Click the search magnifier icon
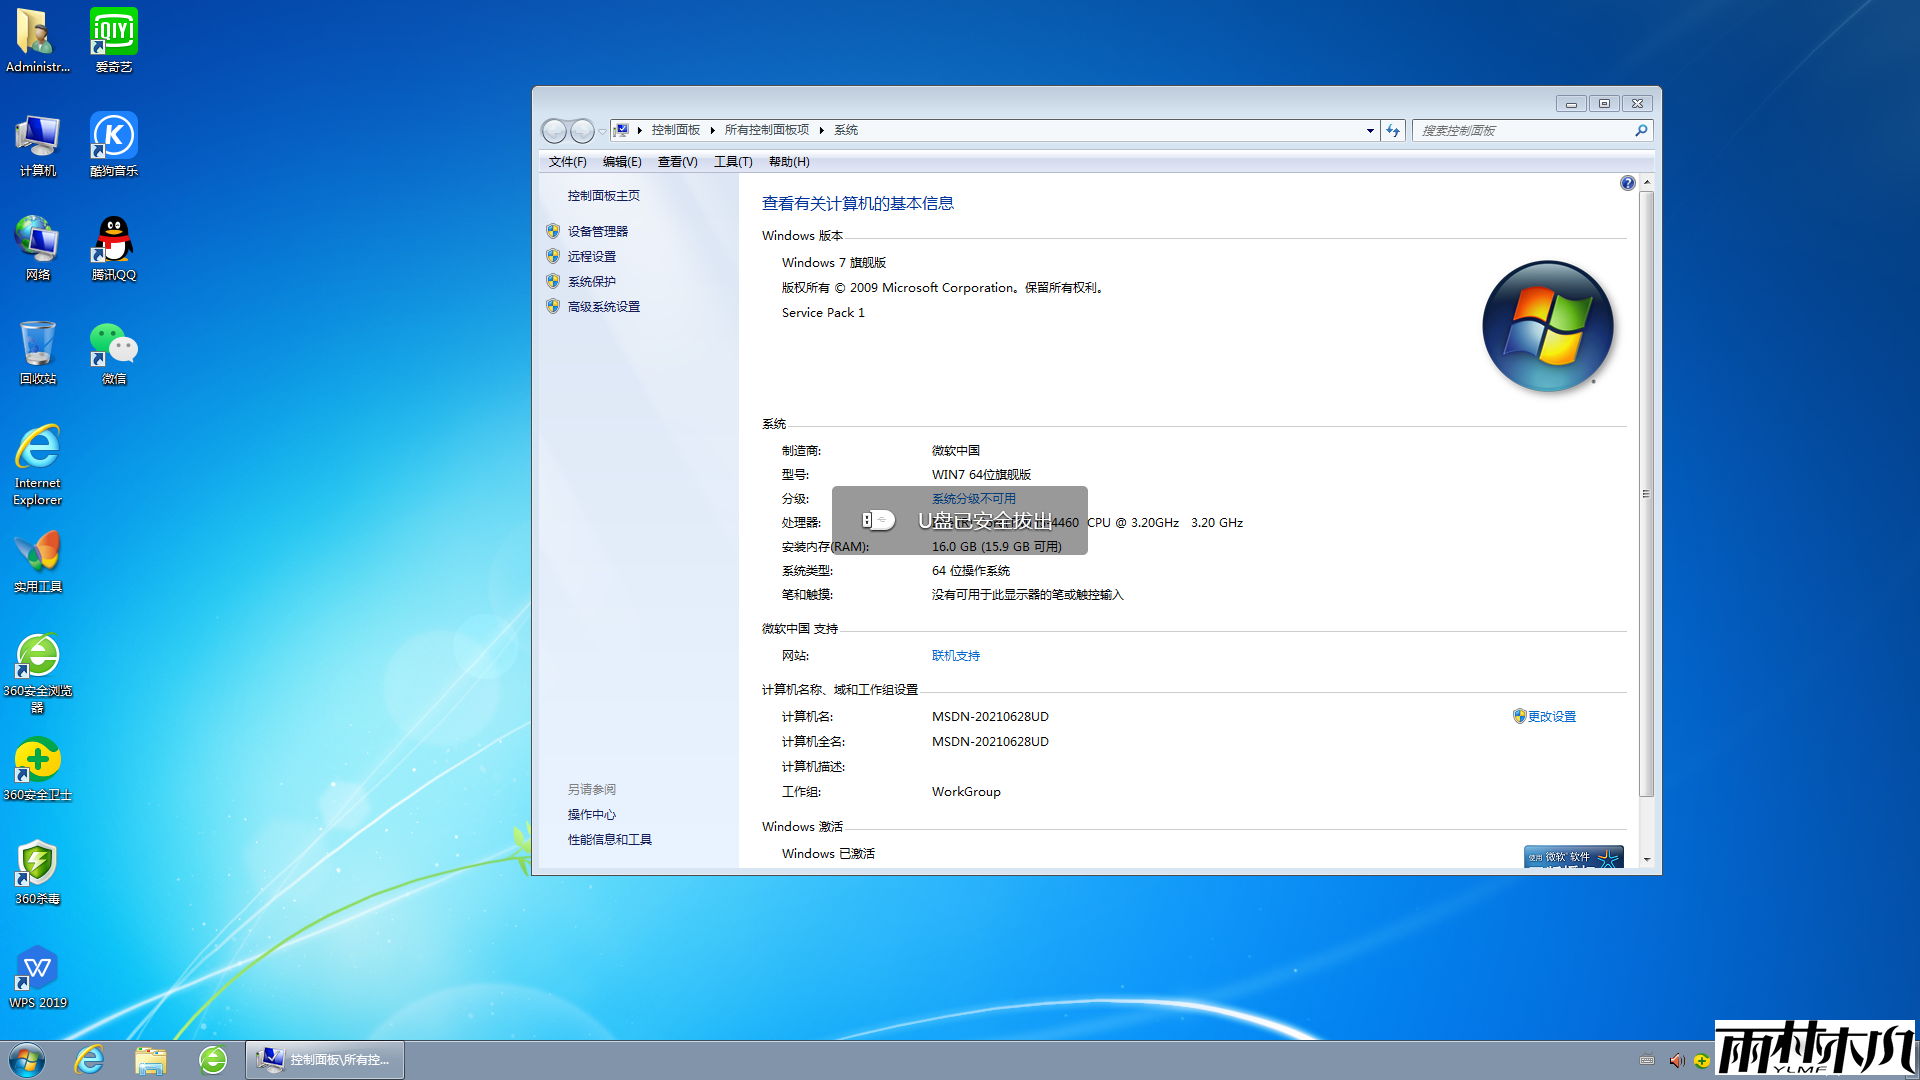Image resolution: width=1920 pixels, height=1080 pixels. point(1641,130)
